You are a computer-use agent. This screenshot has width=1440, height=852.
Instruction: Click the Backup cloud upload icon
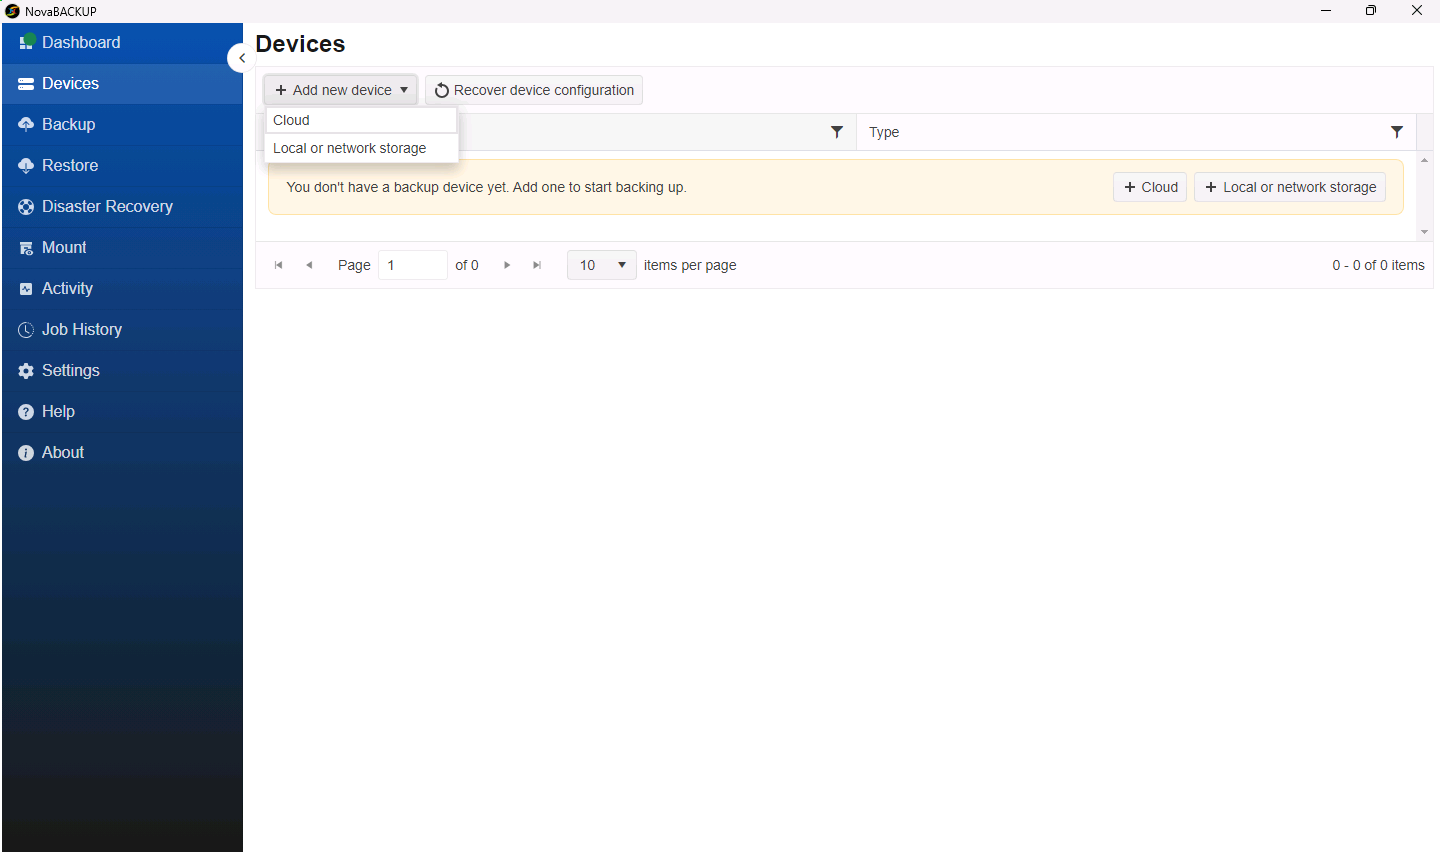26,125
